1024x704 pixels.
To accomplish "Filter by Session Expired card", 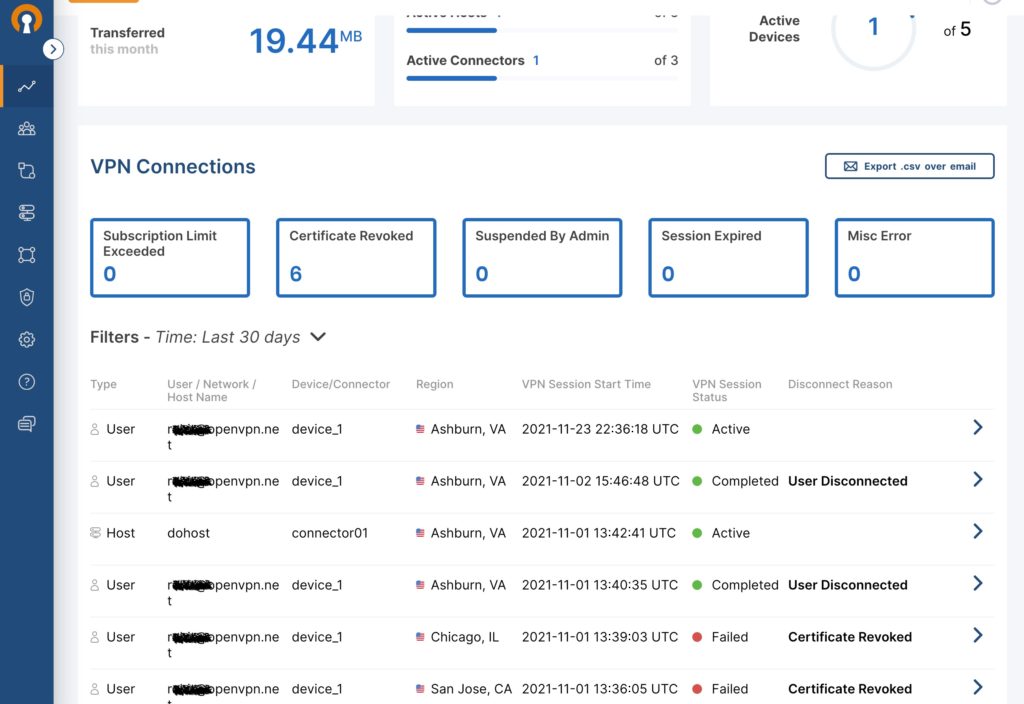I will coord(728,258).
